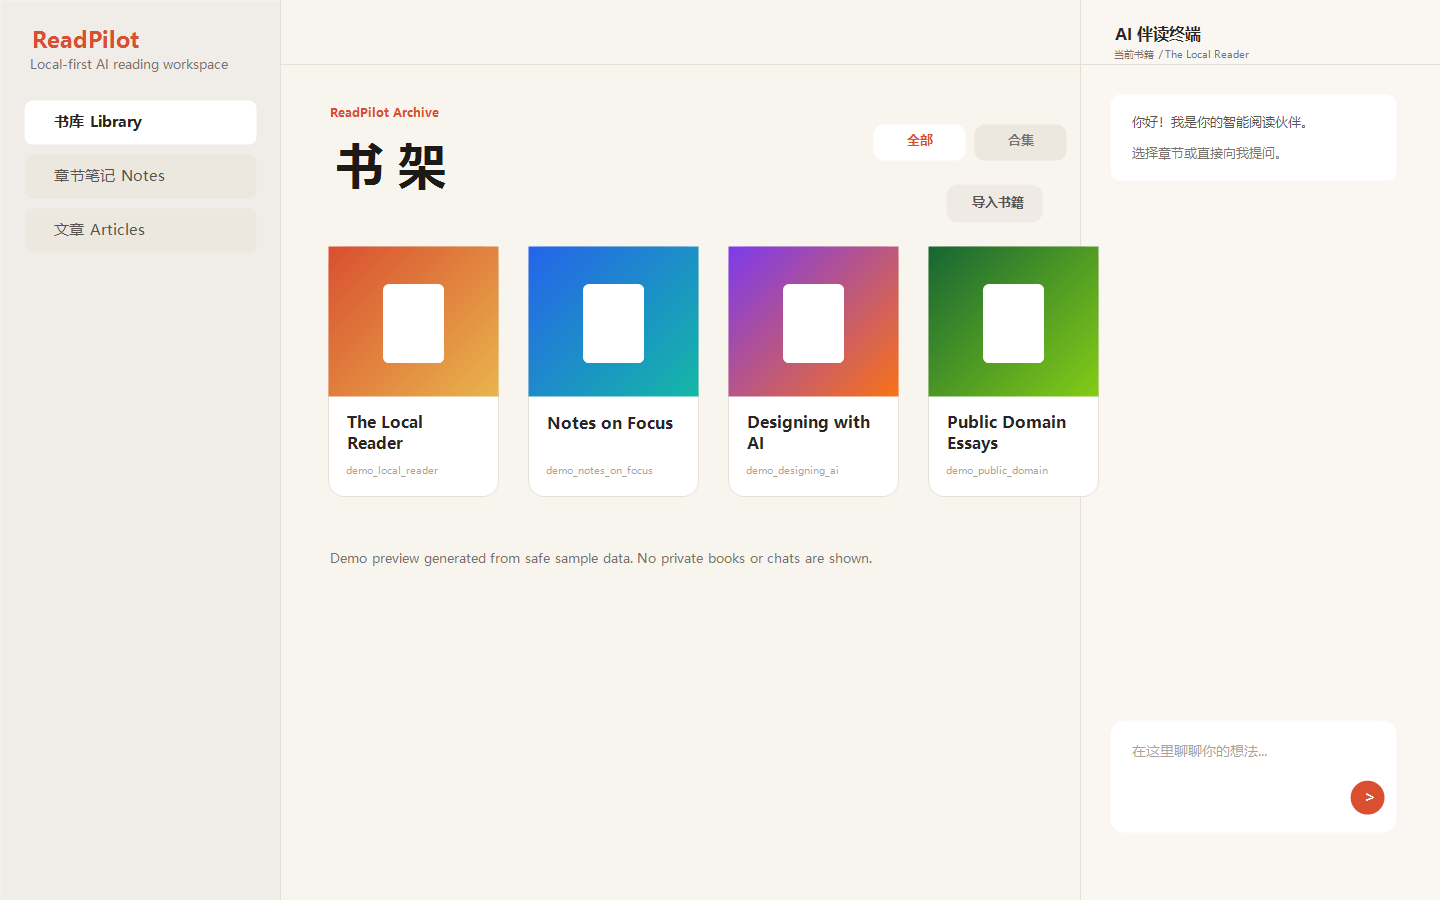Select the 合集 filter tab

click(x=1020, y=142)
